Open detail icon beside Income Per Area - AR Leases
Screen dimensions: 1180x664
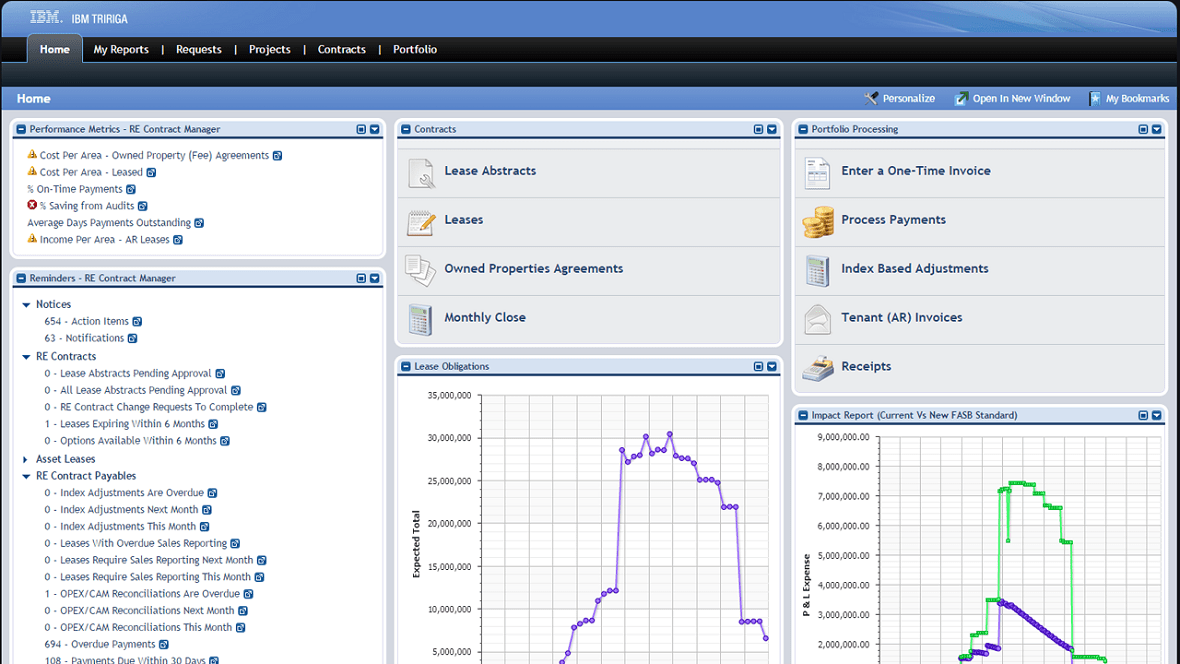178,240
